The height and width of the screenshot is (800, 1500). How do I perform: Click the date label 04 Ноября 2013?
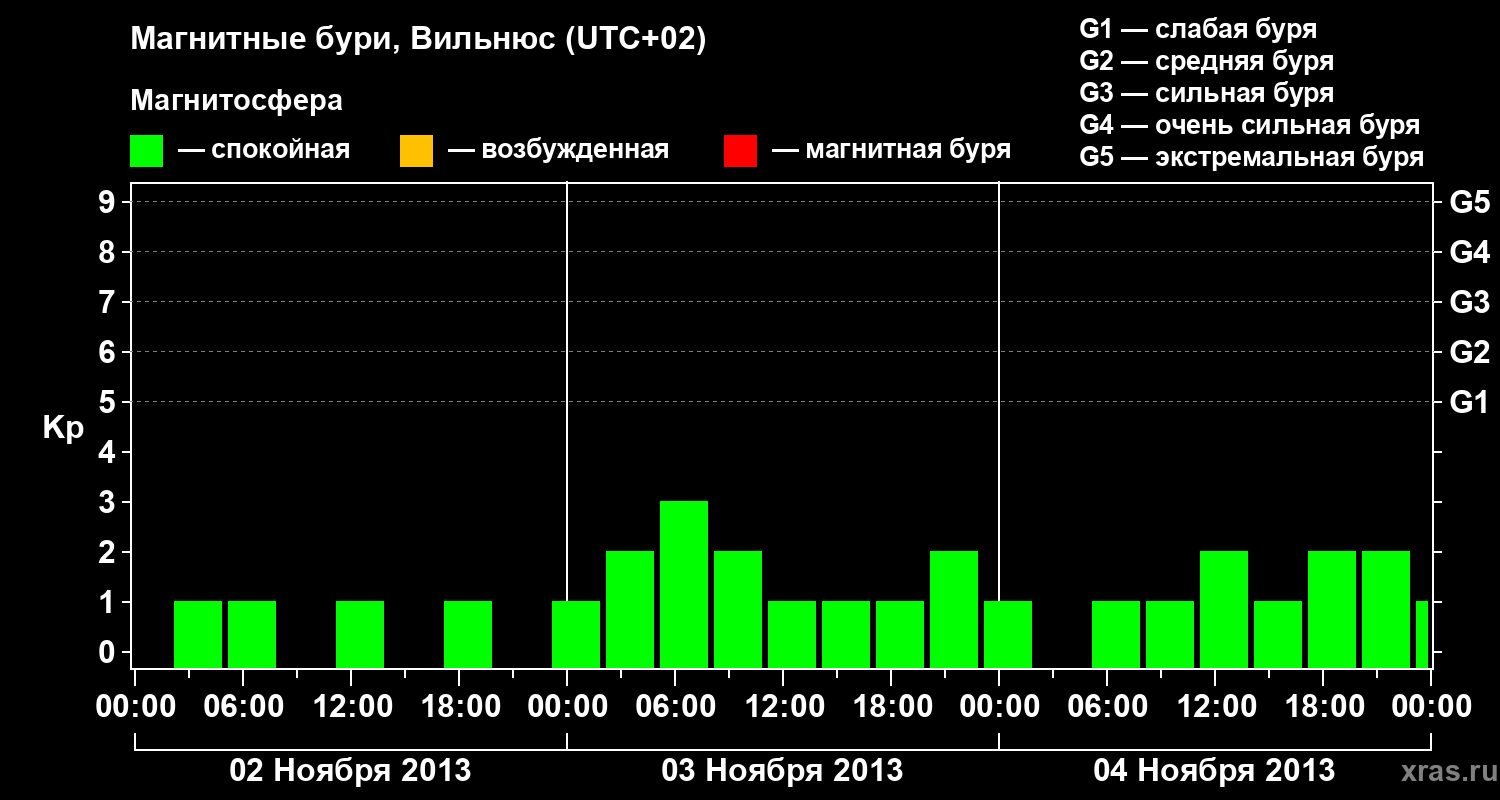1214,771
